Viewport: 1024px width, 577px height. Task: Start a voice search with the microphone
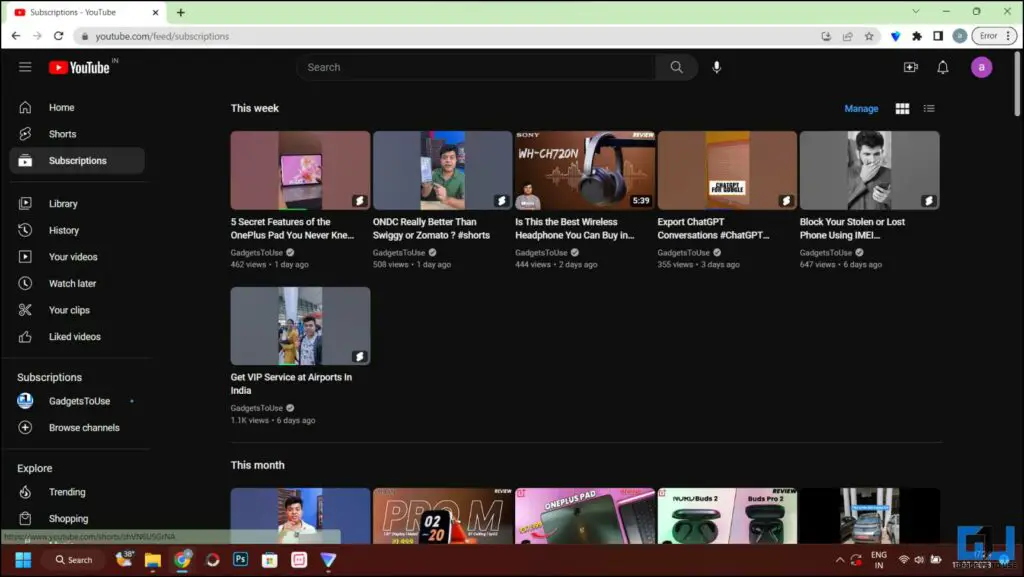(x=716, y=67)
